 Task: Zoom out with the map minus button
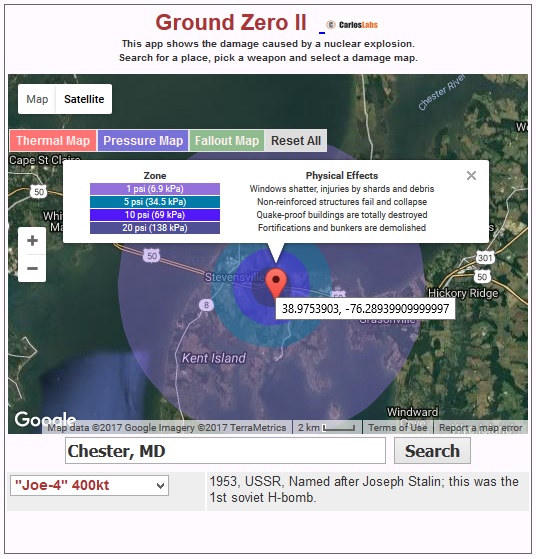(x=32, y=268)
